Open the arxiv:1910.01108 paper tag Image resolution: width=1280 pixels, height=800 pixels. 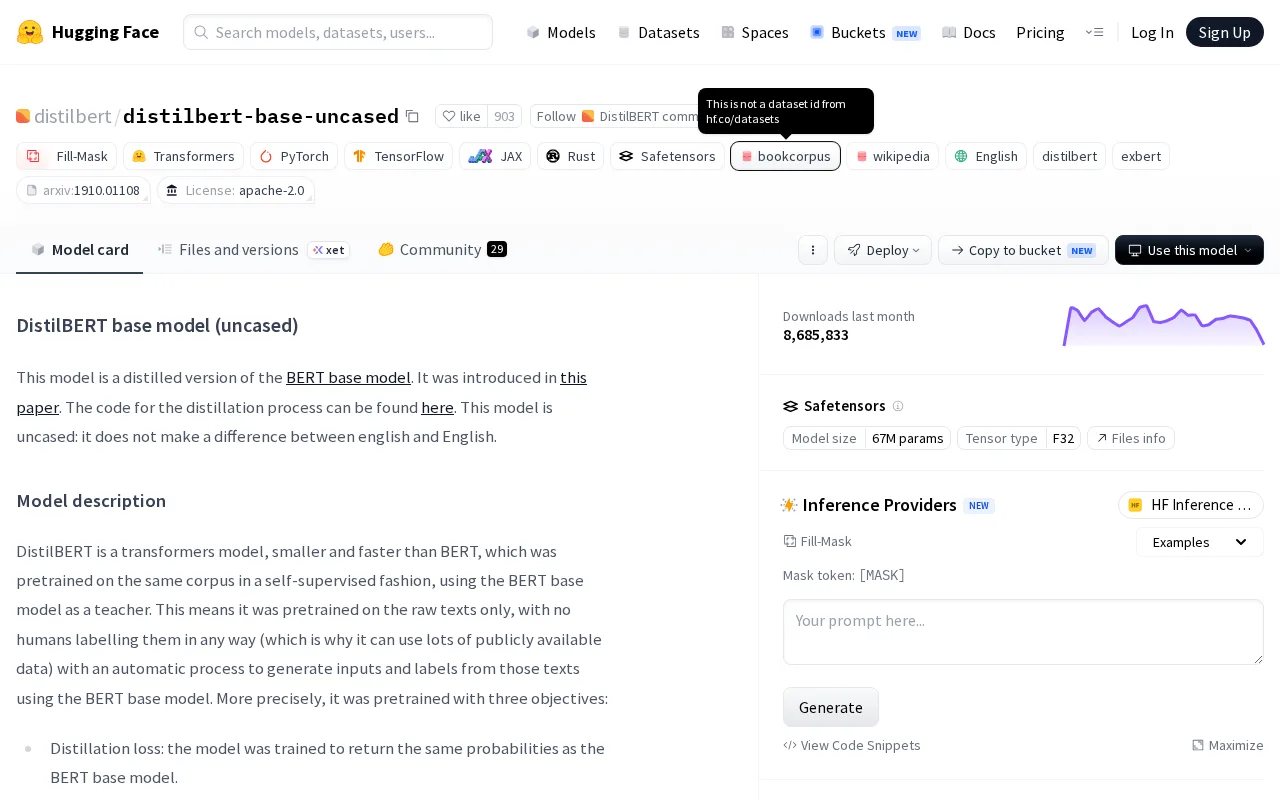(83, 190)
